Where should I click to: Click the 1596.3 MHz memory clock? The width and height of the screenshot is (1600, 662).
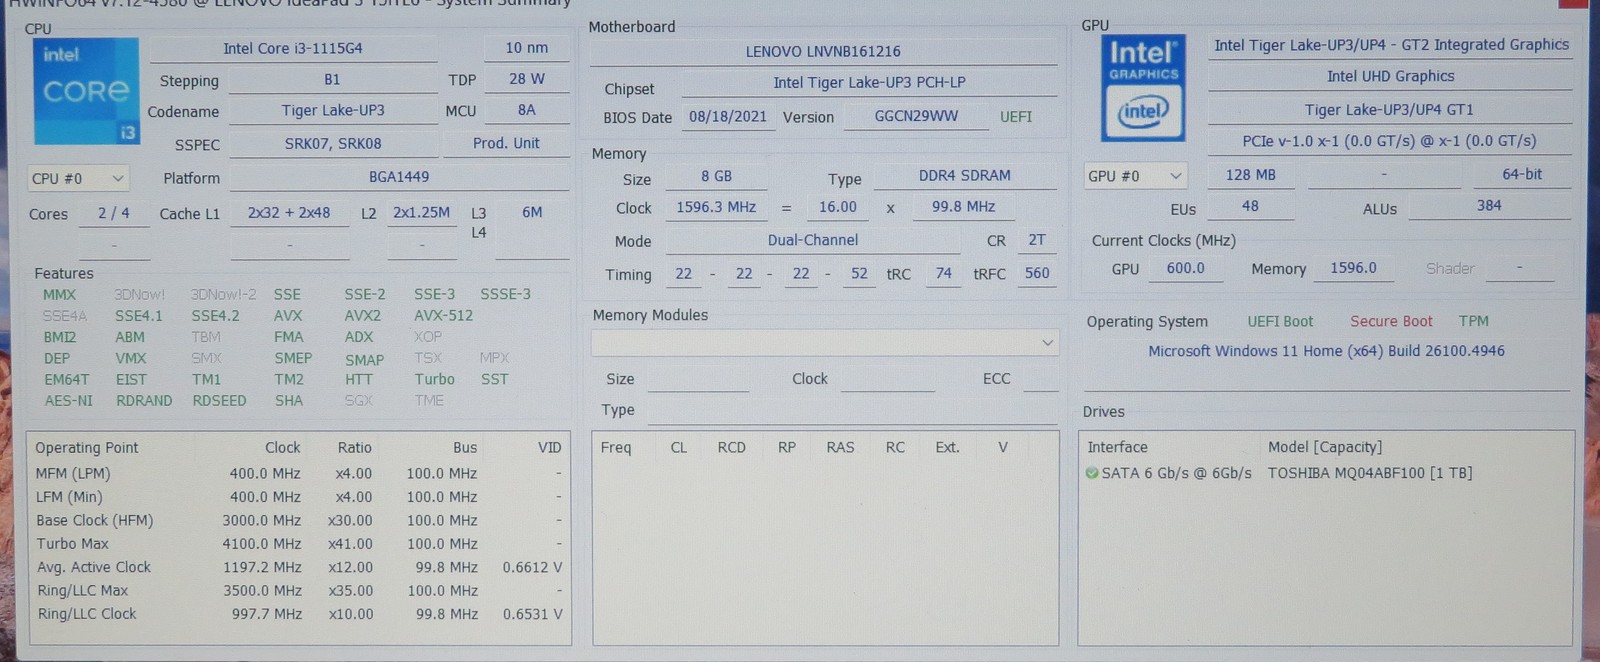(716, 208)
